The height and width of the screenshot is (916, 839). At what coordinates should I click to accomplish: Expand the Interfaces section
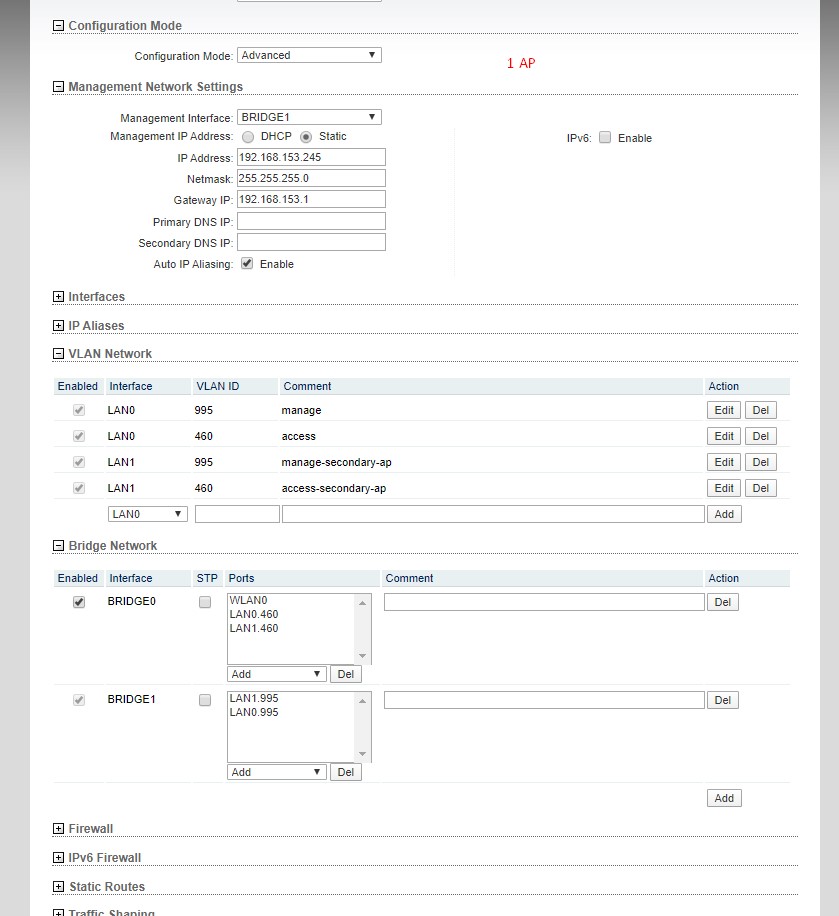point(58,297)
